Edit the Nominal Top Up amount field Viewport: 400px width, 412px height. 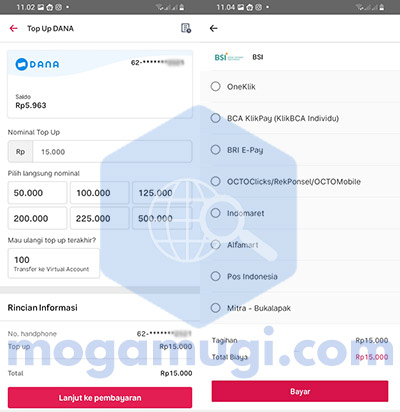point(112,152)
